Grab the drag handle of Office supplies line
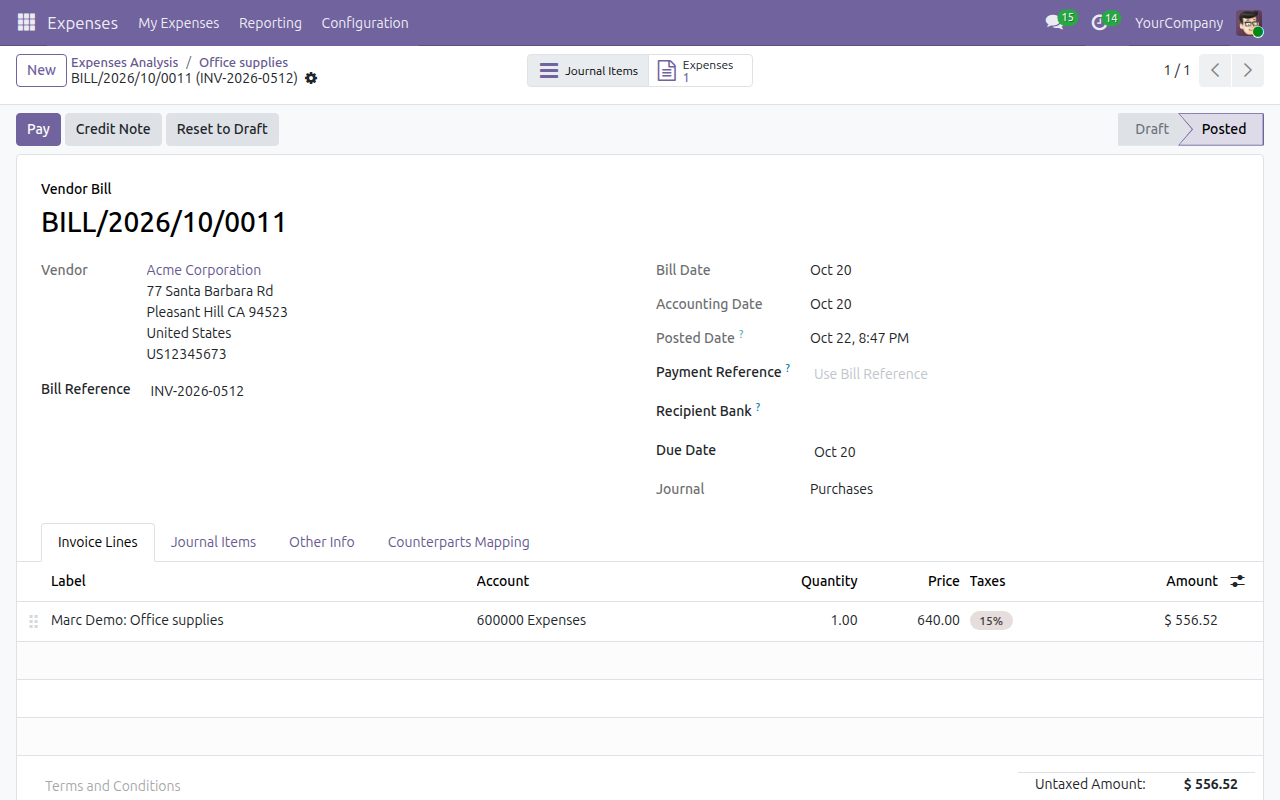1280x800 pixels. click(x=34, y=621)
